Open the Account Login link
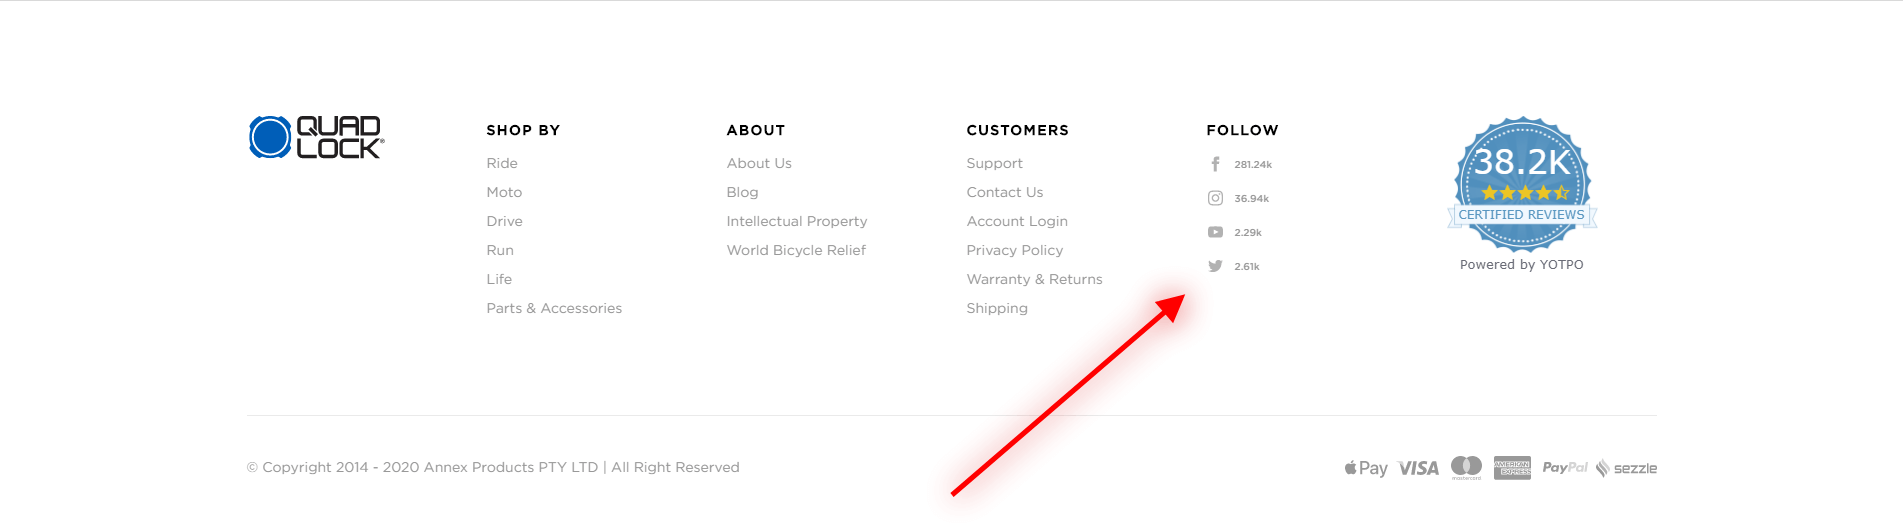This screenshot has width=1903, height=530. pos(1017,221)
